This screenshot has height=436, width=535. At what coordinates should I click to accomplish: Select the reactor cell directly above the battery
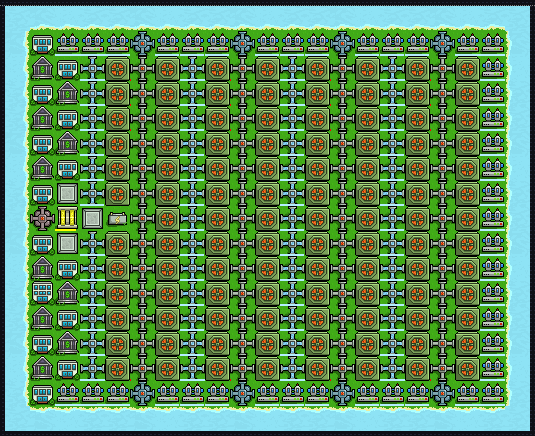click(117, 193)
